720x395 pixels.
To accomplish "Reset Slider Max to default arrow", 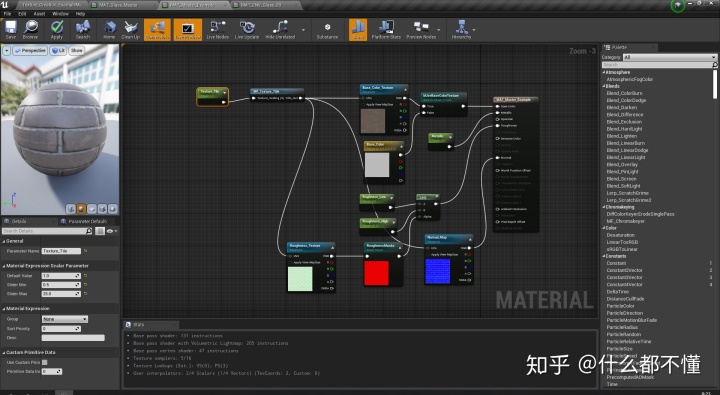I will (85, 293).
